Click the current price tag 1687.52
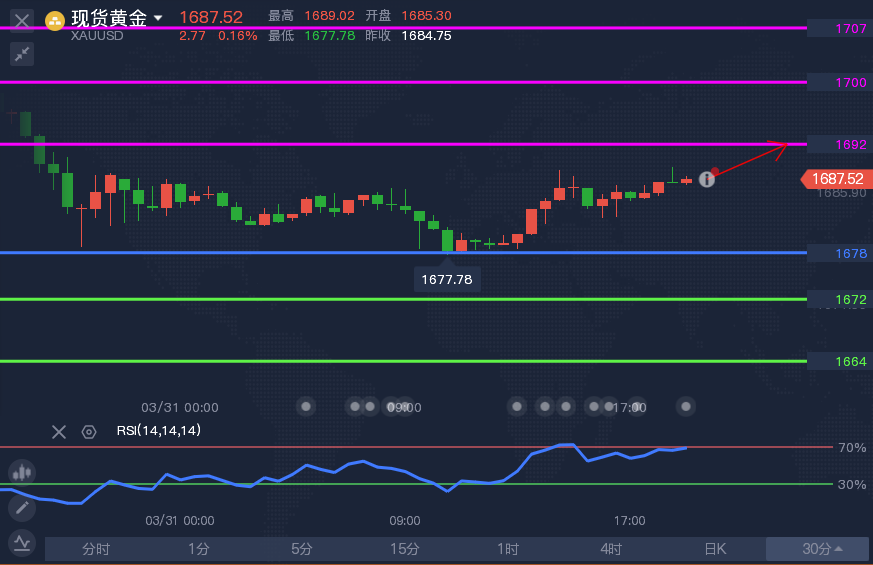The width and height of the screenshot is (873, 565). (x=836, y=179)
